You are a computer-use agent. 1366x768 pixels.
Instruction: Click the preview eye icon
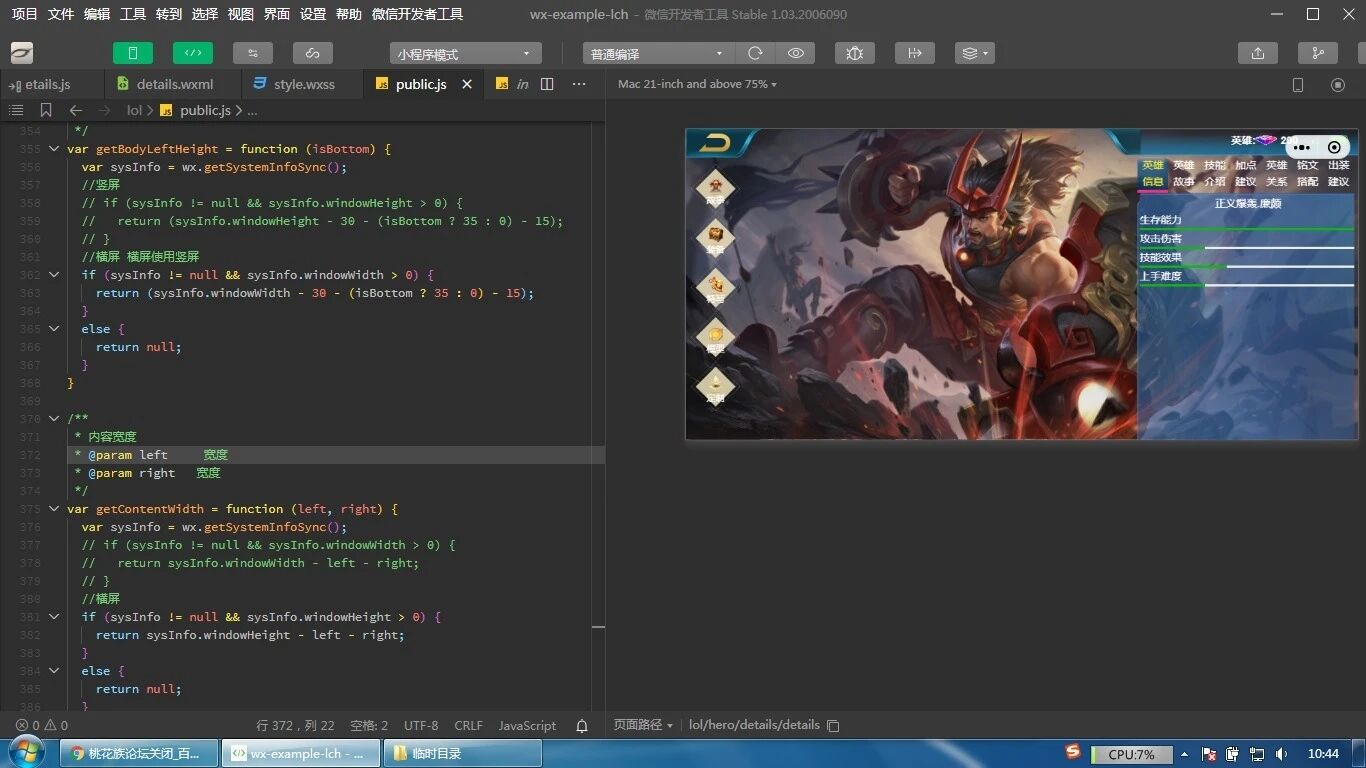tap(796, 53)
